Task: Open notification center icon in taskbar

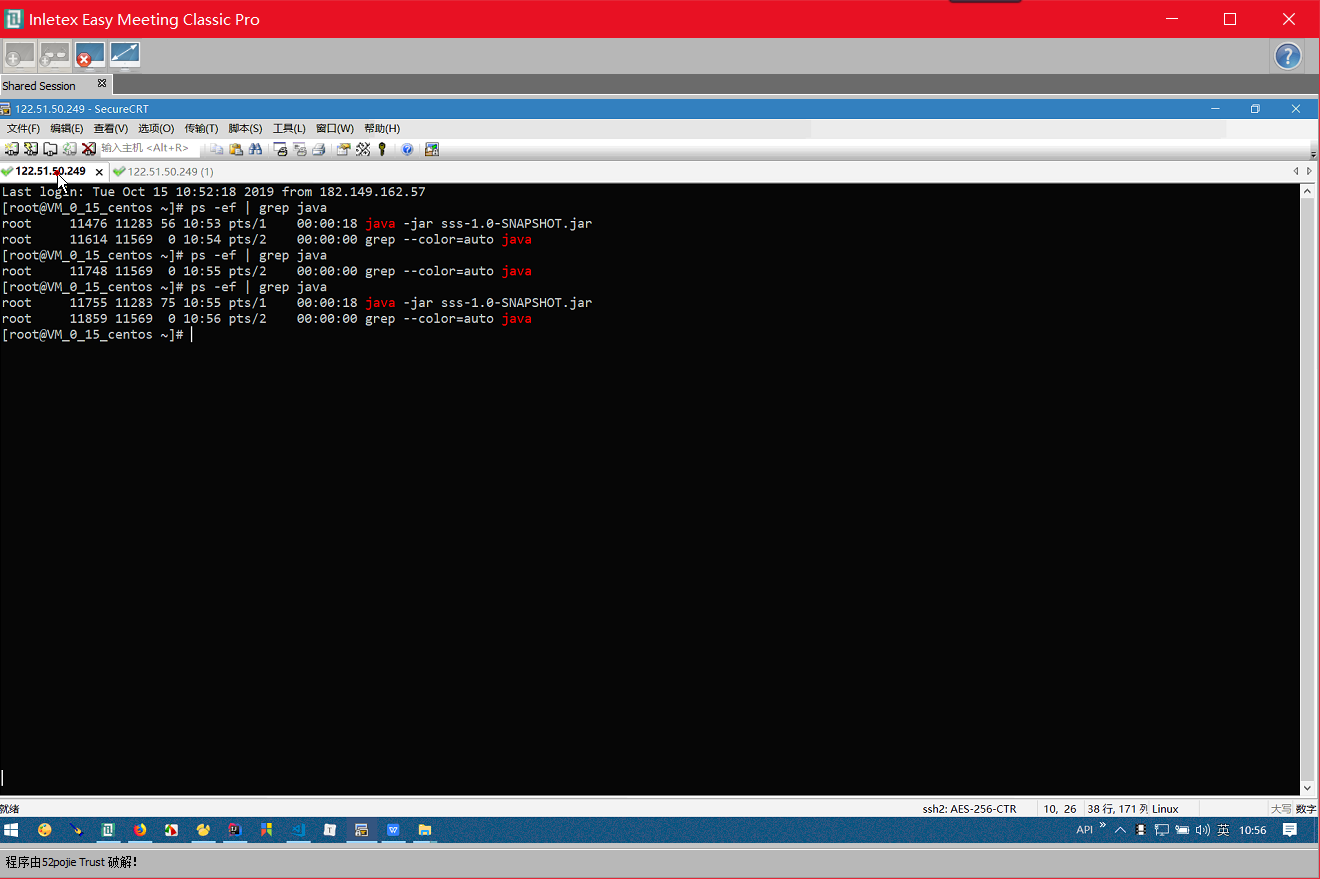Action: pos(1290,830)
